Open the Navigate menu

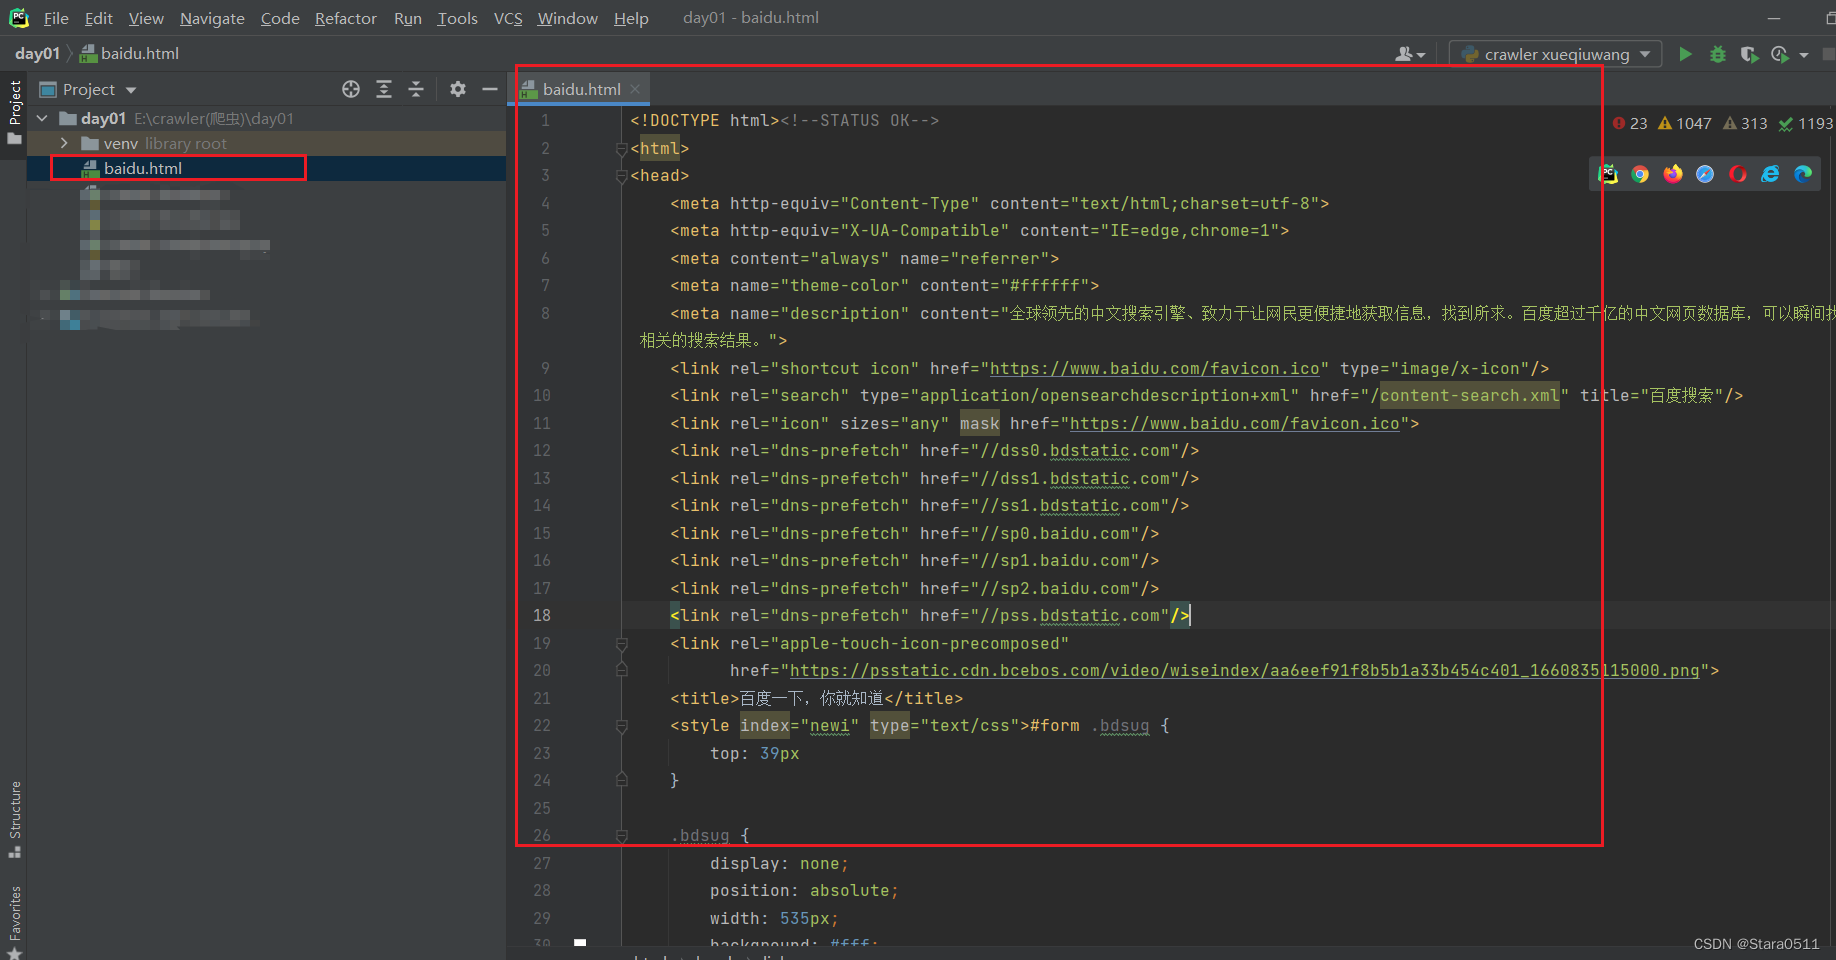(212, 18)
